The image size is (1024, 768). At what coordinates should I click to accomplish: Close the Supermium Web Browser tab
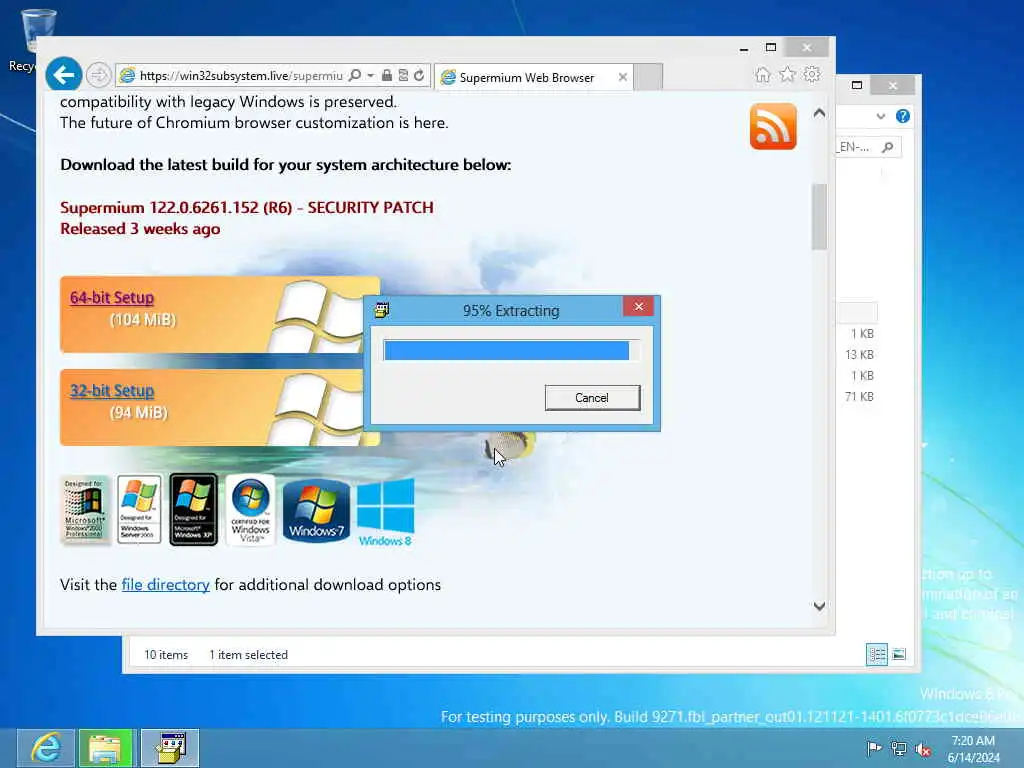(x=622, y=78)
